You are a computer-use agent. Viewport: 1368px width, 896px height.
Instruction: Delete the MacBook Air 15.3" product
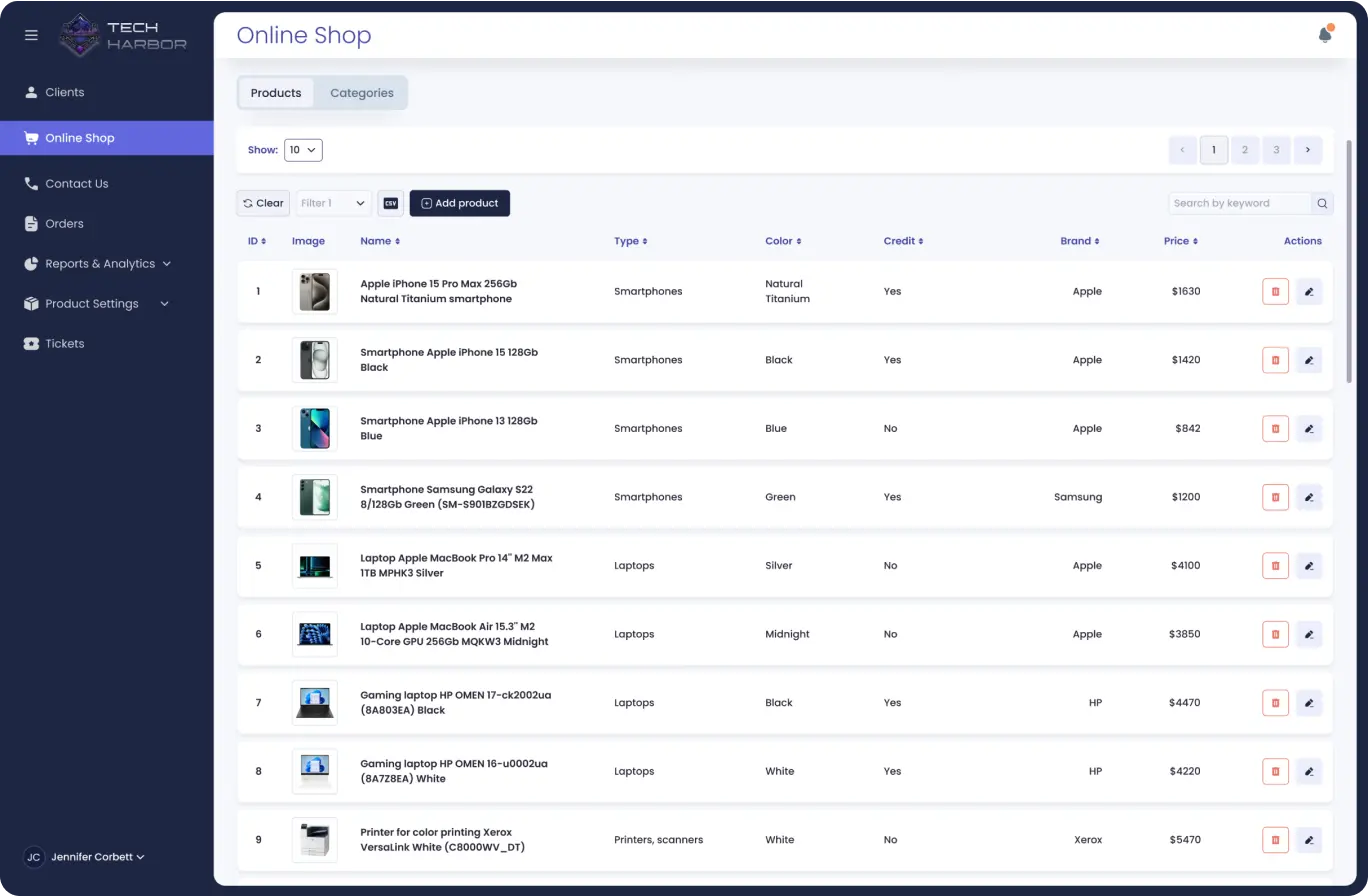[1275, 634]
